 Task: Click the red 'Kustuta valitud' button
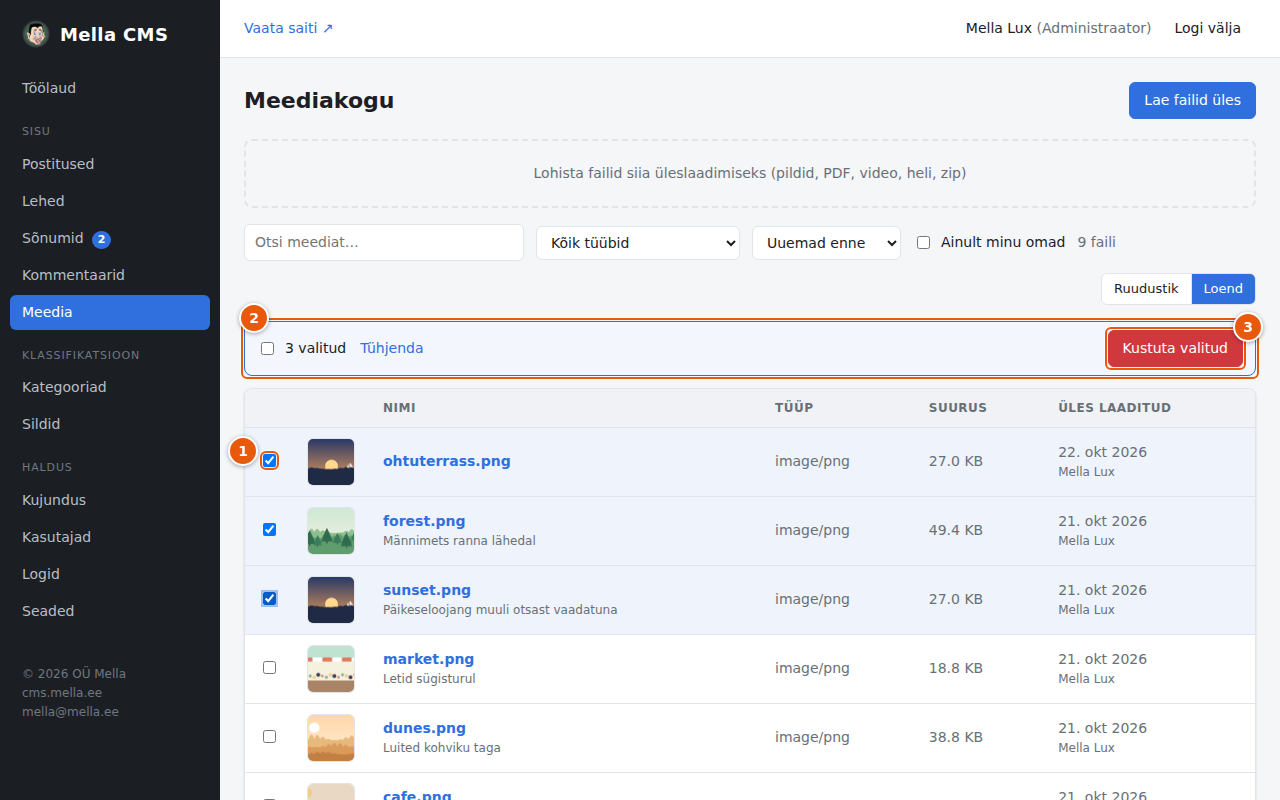(1175, 349)
